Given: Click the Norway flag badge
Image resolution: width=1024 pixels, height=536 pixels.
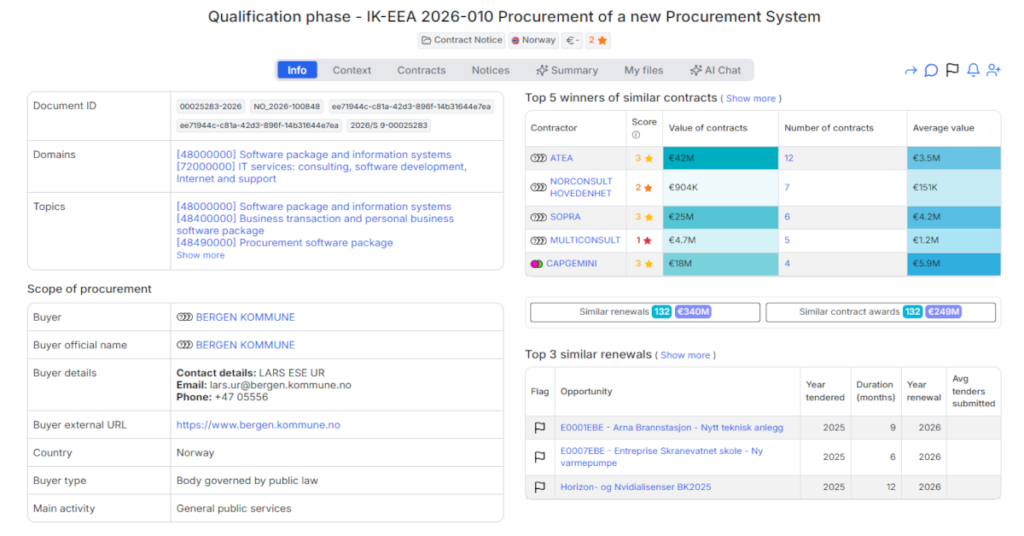Looking at the screenshot, I should [x=533, y=40].
